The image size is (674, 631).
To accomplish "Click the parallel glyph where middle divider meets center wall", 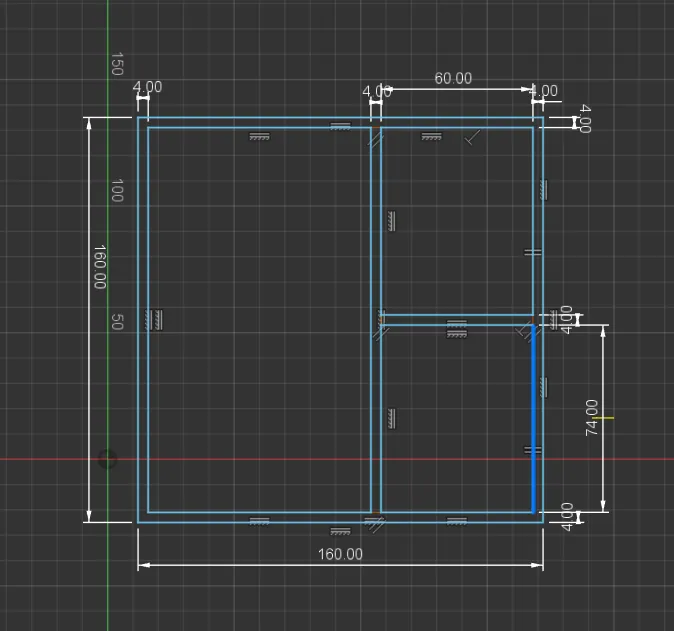I will pyautogui.click(x=380, y=333).
